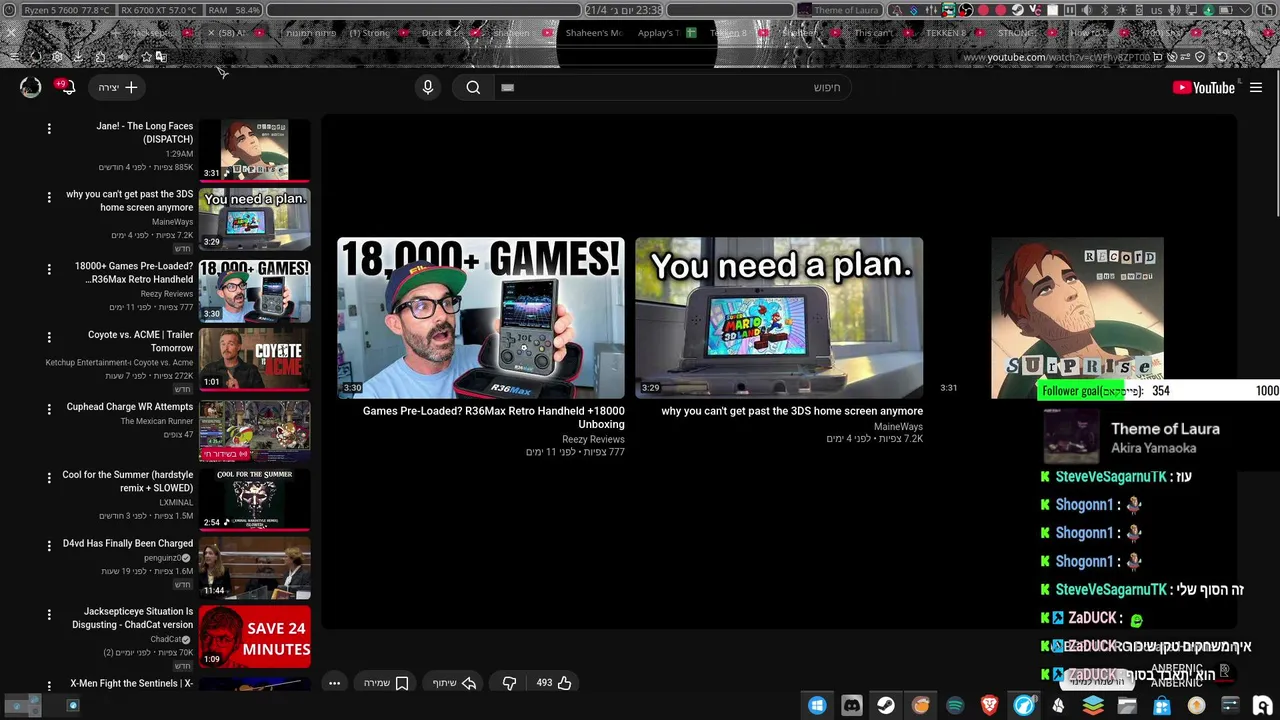The width and height of the screenshot is (1280, 720).
Task: Open Brave browser from the taskbar
Action: (x=989, y=705)
